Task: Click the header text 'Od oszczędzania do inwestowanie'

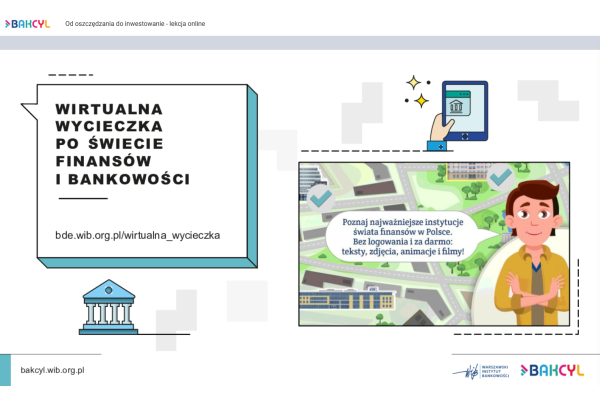Action: coord(135,22)
